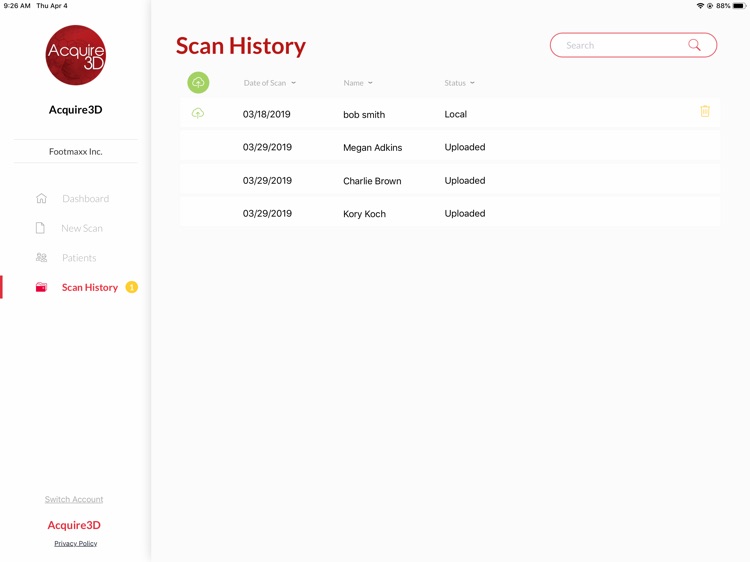The width and height of the screenshot is (750, 562).
Task: Tap the 9:26 AM clock in status bar
Action: coord(17,6)
